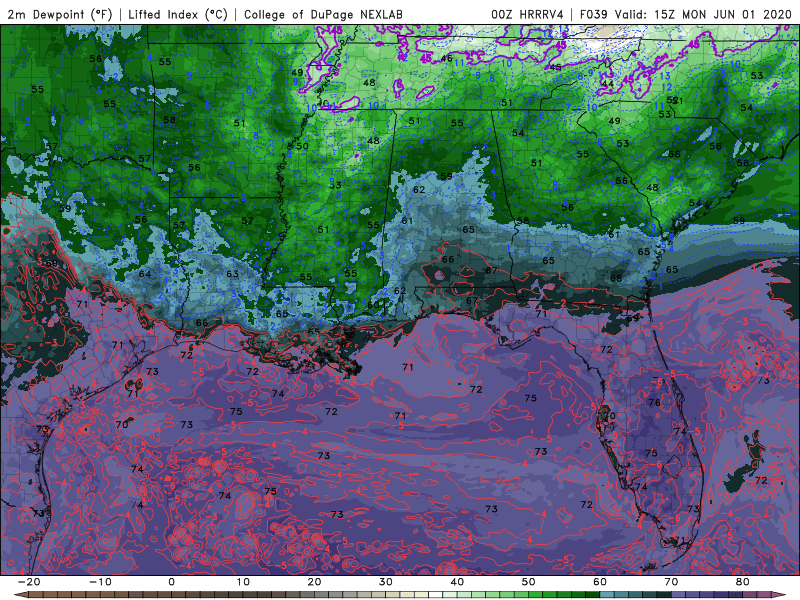Click the '33' dewpoint value on the map

click(x=335, y=185)
